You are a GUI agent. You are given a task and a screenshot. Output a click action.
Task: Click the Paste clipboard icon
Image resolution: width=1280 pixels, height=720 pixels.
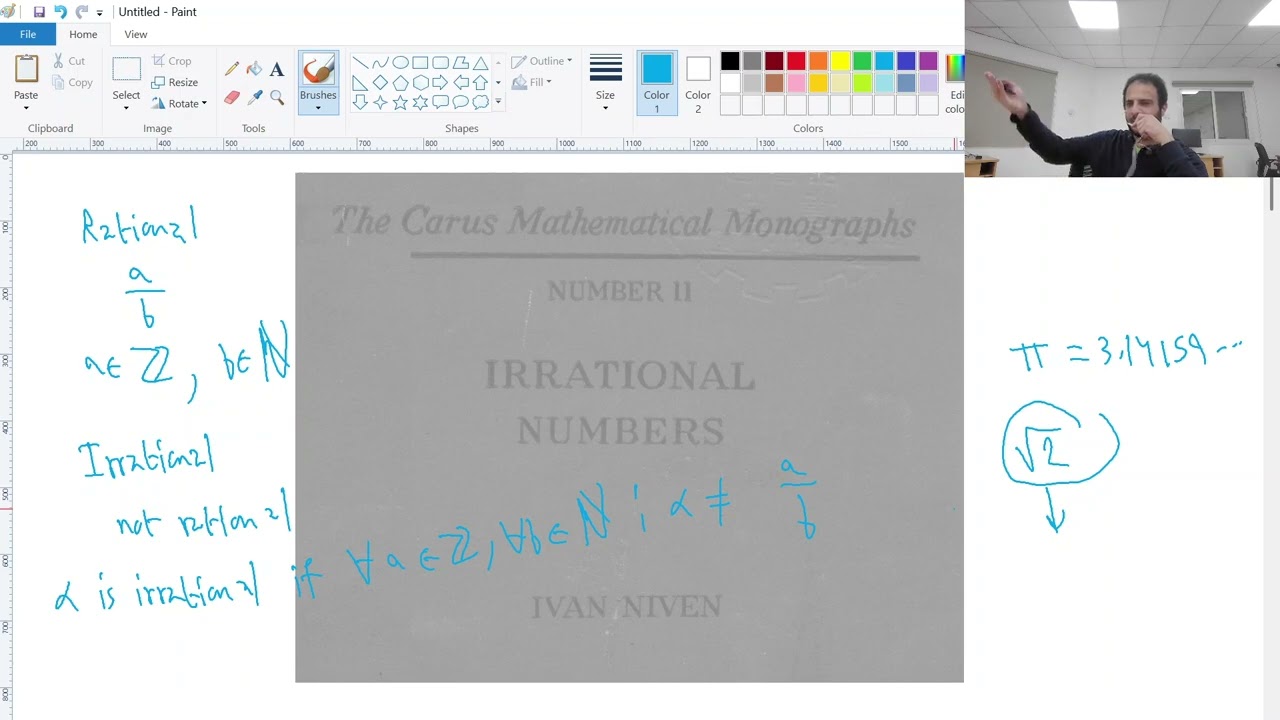(26, 69)
